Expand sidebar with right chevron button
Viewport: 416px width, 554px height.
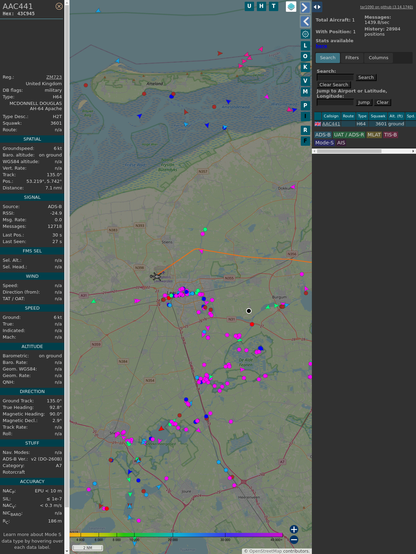305,7
